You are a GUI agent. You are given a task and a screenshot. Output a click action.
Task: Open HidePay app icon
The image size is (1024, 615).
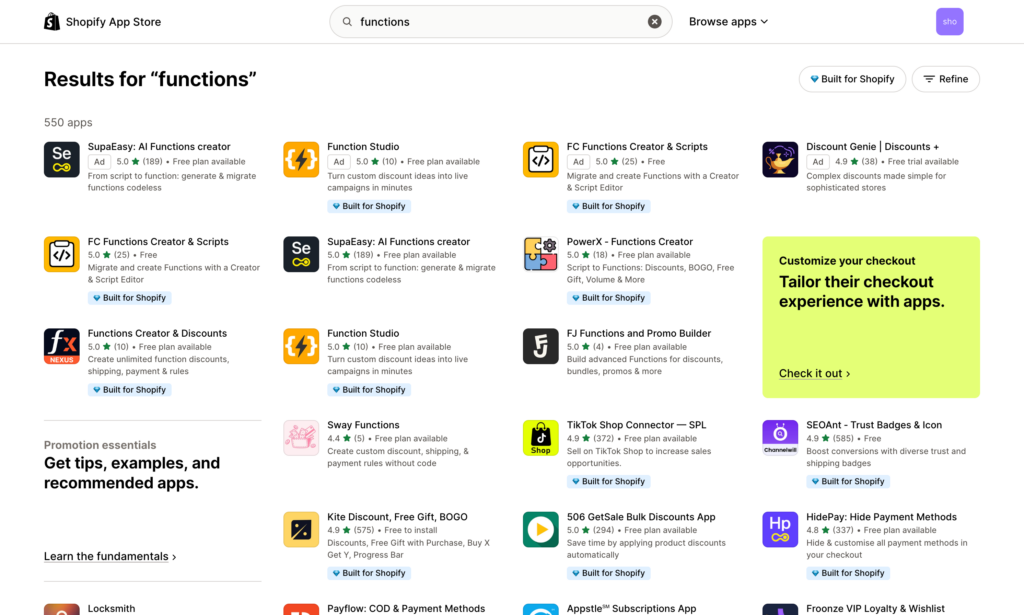click(x=780, y=529)
